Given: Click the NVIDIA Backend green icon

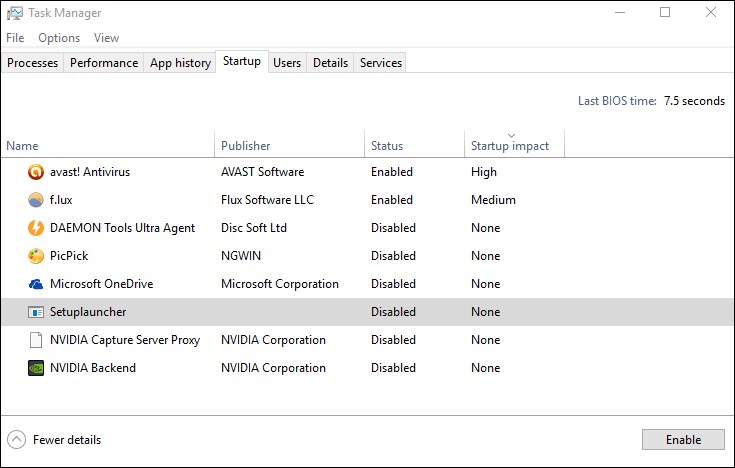Looking at the screenshot, I should 36,368.
